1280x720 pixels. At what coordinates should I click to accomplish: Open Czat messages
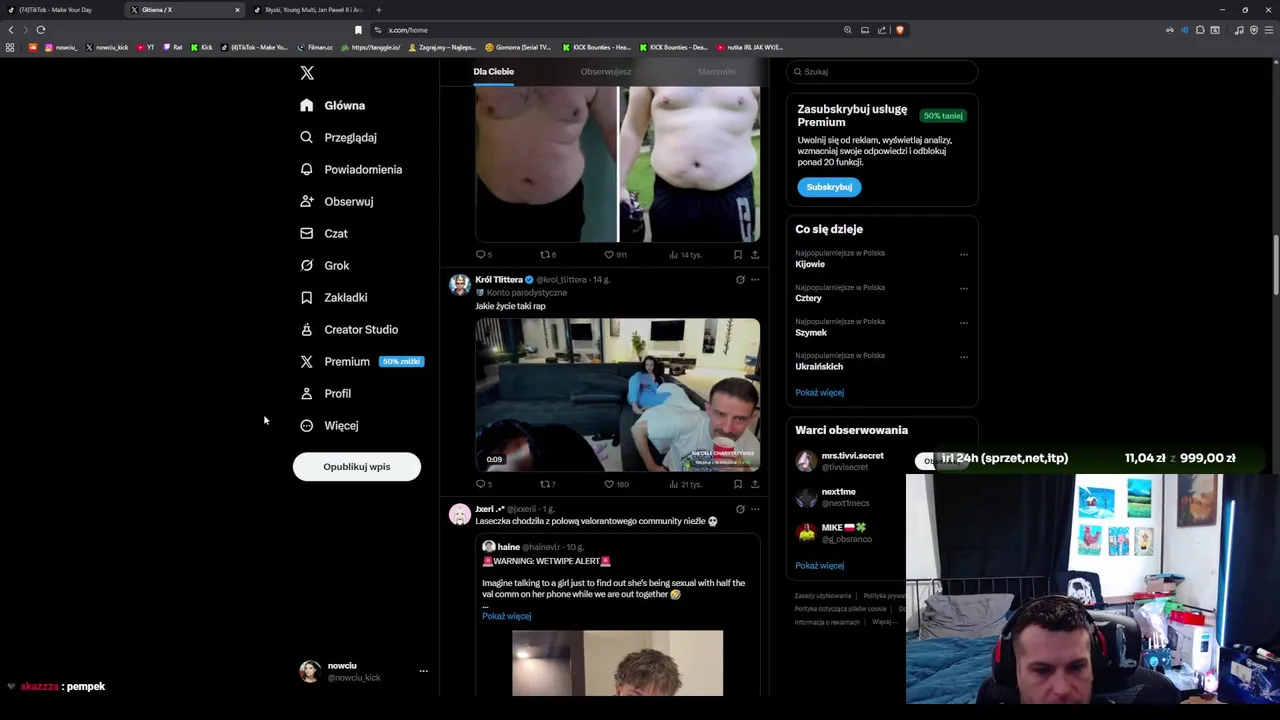[323, 233]
